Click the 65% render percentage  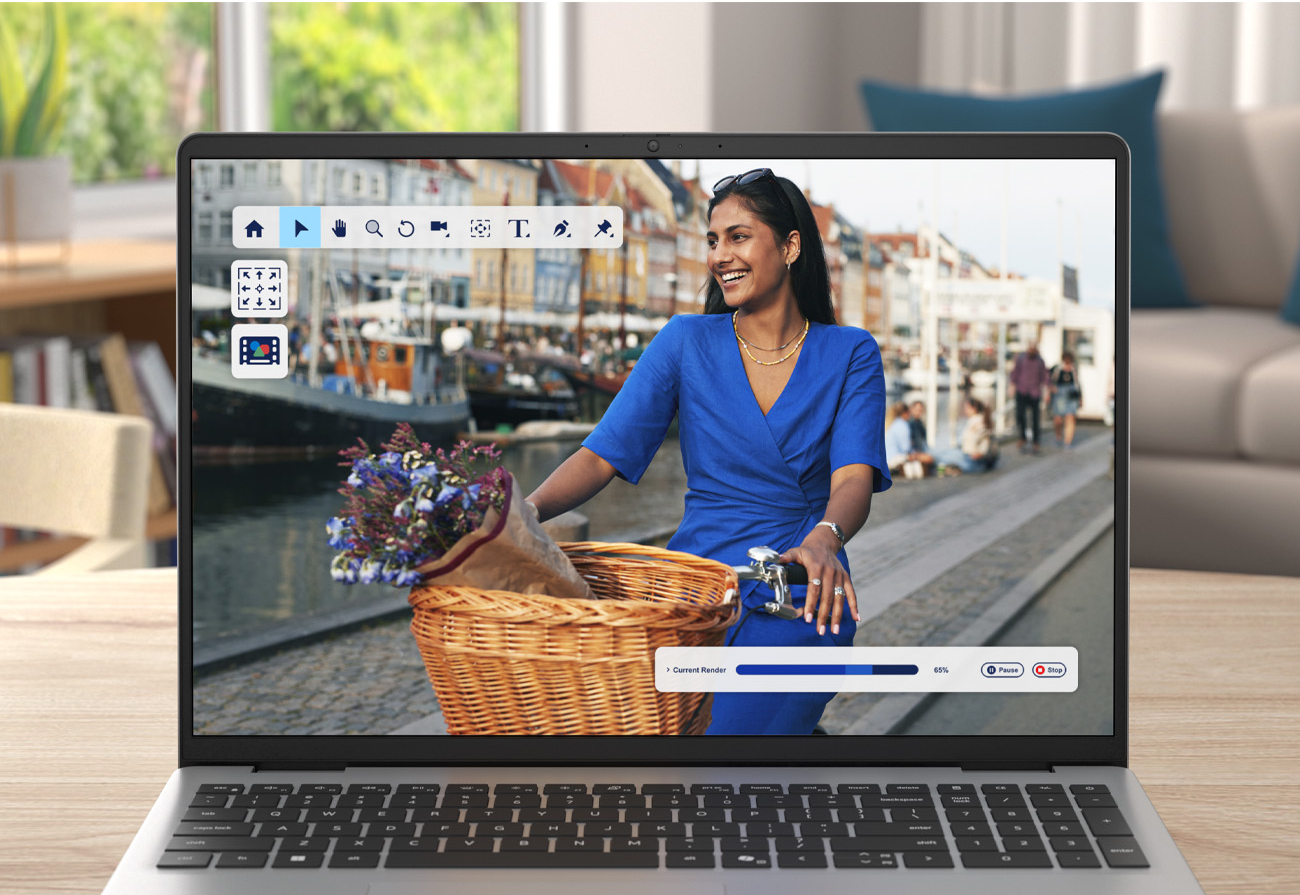941,670
